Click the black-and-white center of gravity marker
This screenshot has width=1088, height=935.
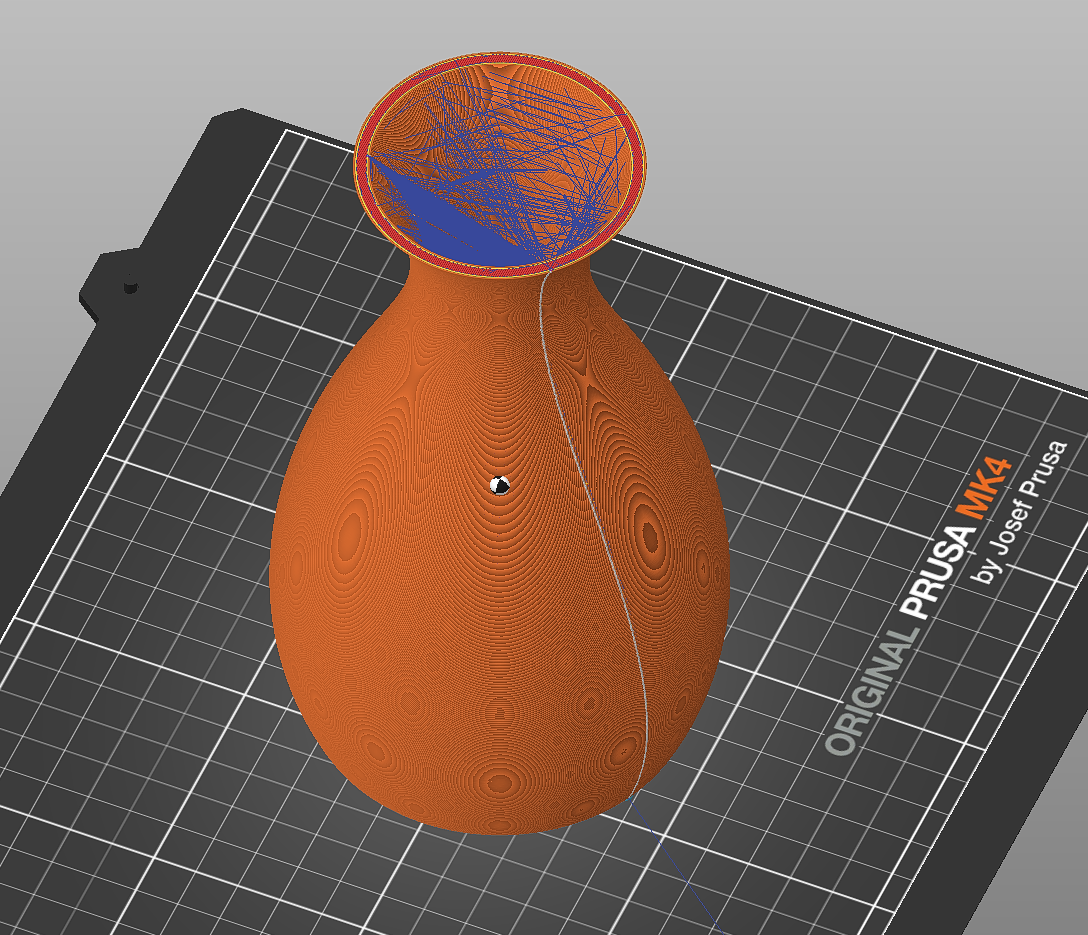[x=500, y=486]
